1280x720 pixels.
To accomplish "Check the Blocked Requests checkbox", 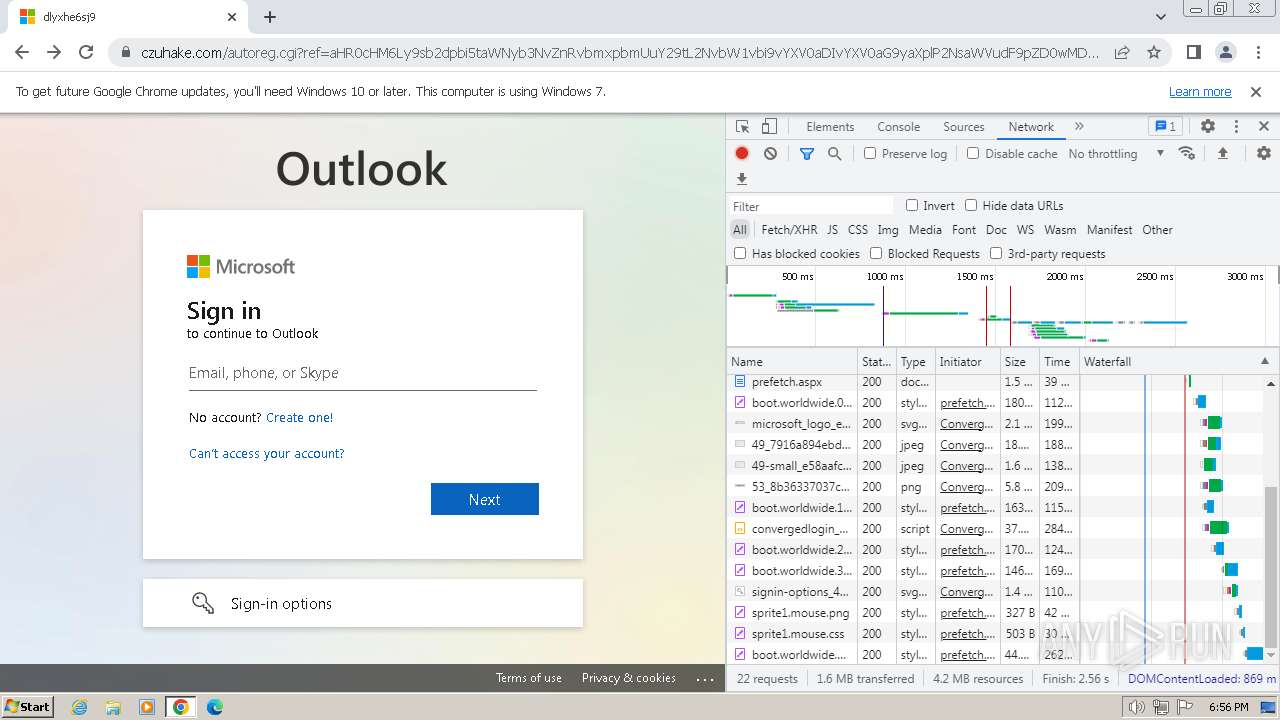I will tap(876, 254).
